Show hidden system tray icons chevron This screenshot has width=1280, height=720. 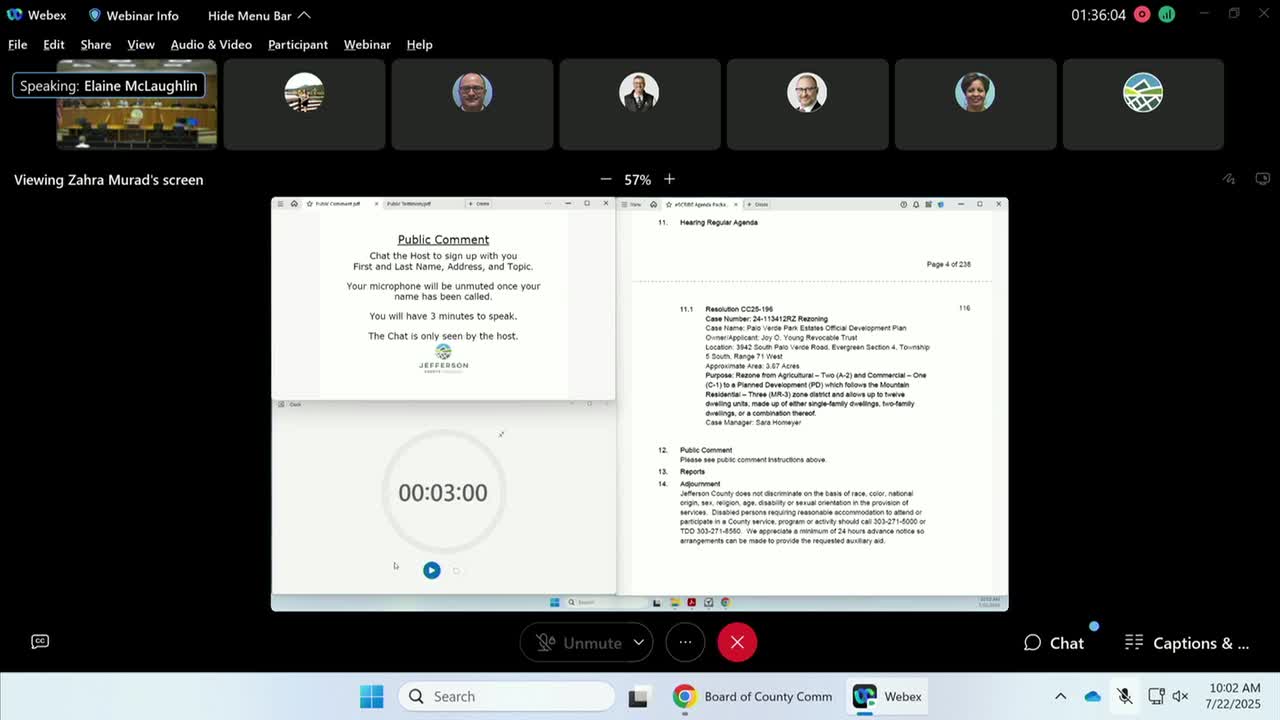click(1060, 696)
